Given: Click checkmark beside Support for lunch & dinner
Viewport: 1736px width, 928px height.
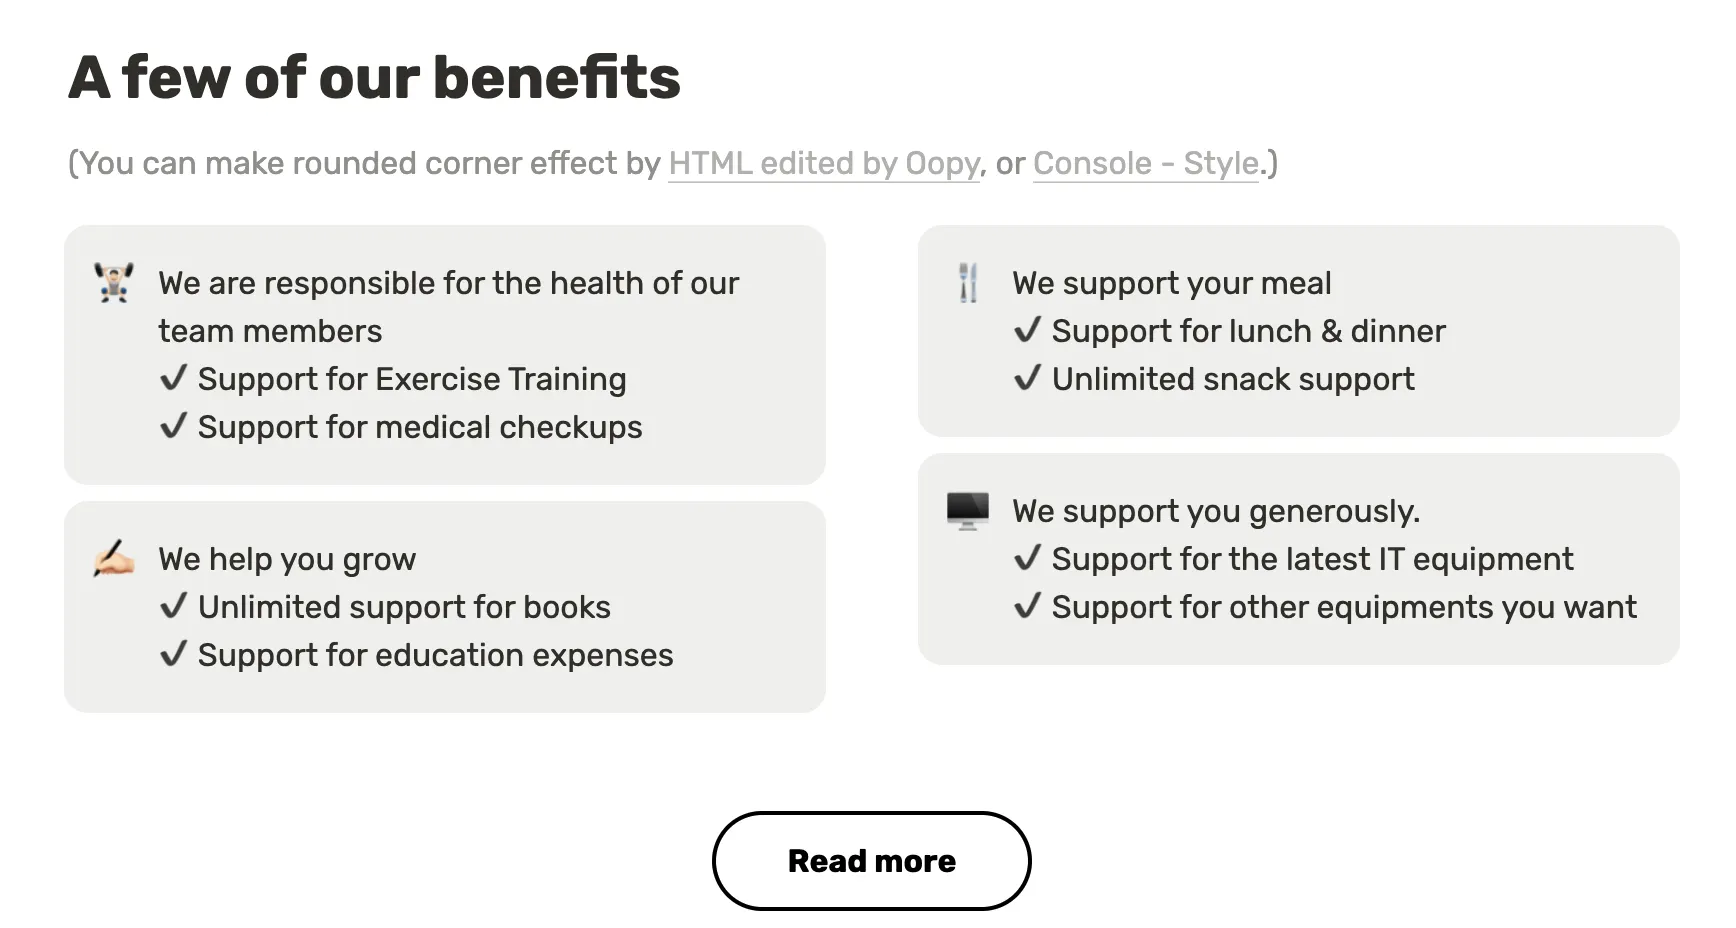Looking at the screenshot, I should (1027, 330).
